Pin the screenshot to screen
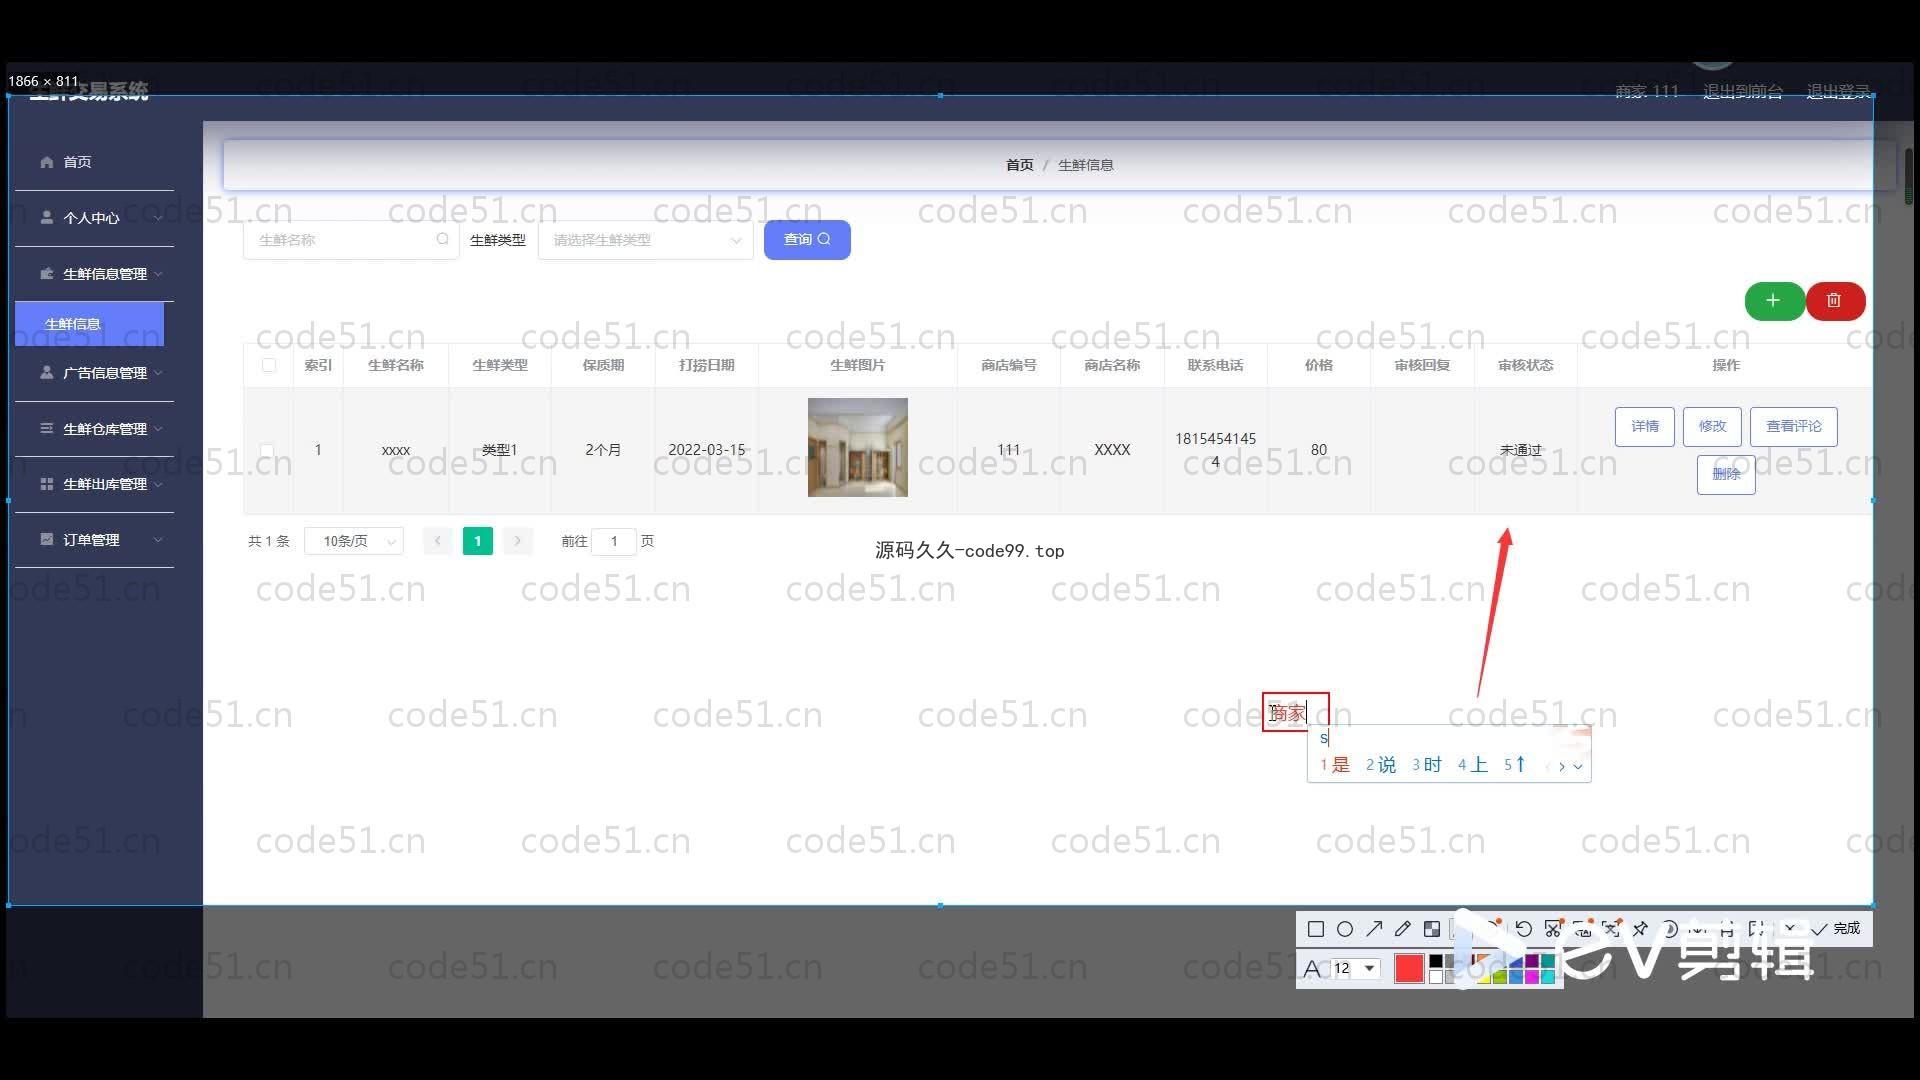 (x=1640, y=929)
